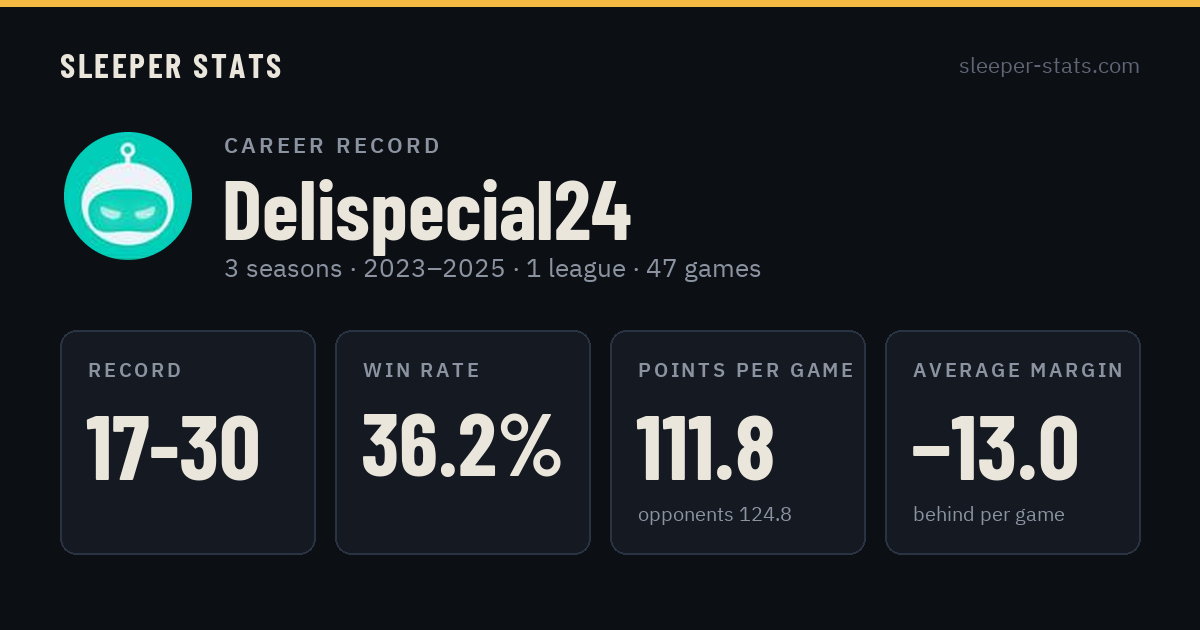Click the 111.8 points value
Viewport: 1200px width, 630px height.
pyautogui.click(x=705, y=446)
